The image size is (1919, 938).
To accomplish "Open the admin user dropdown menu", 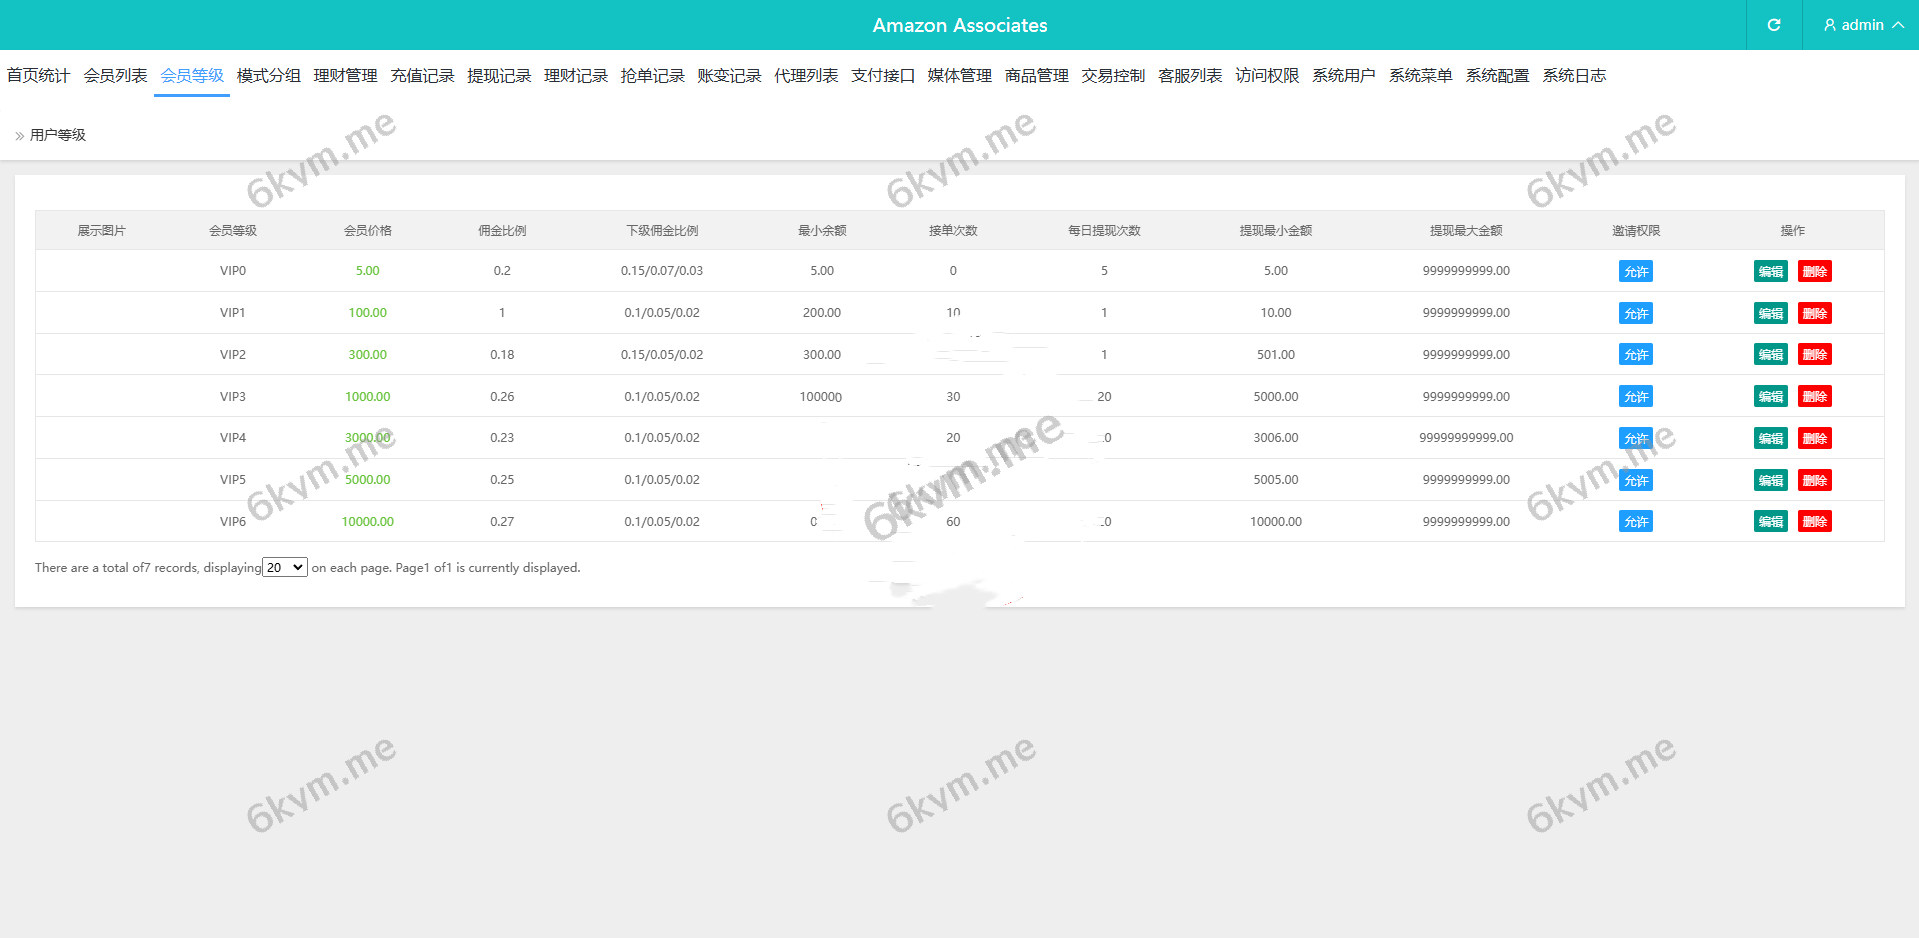I will [x=1862, y=25].
